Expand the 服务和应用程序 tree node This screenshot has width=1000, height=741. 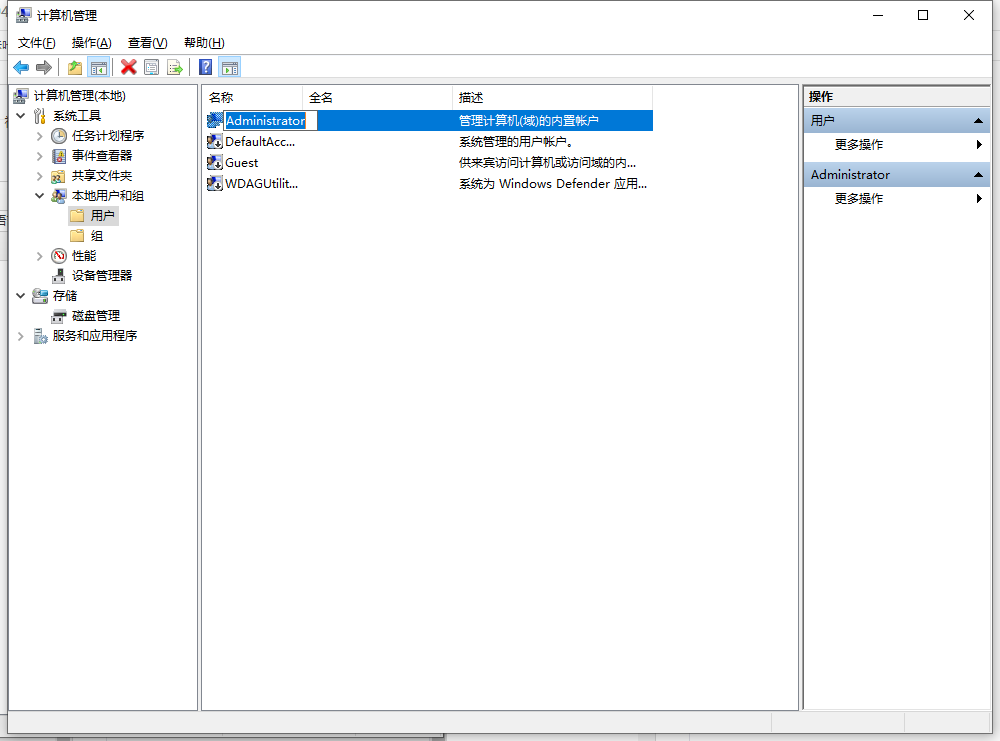[21, 336]
